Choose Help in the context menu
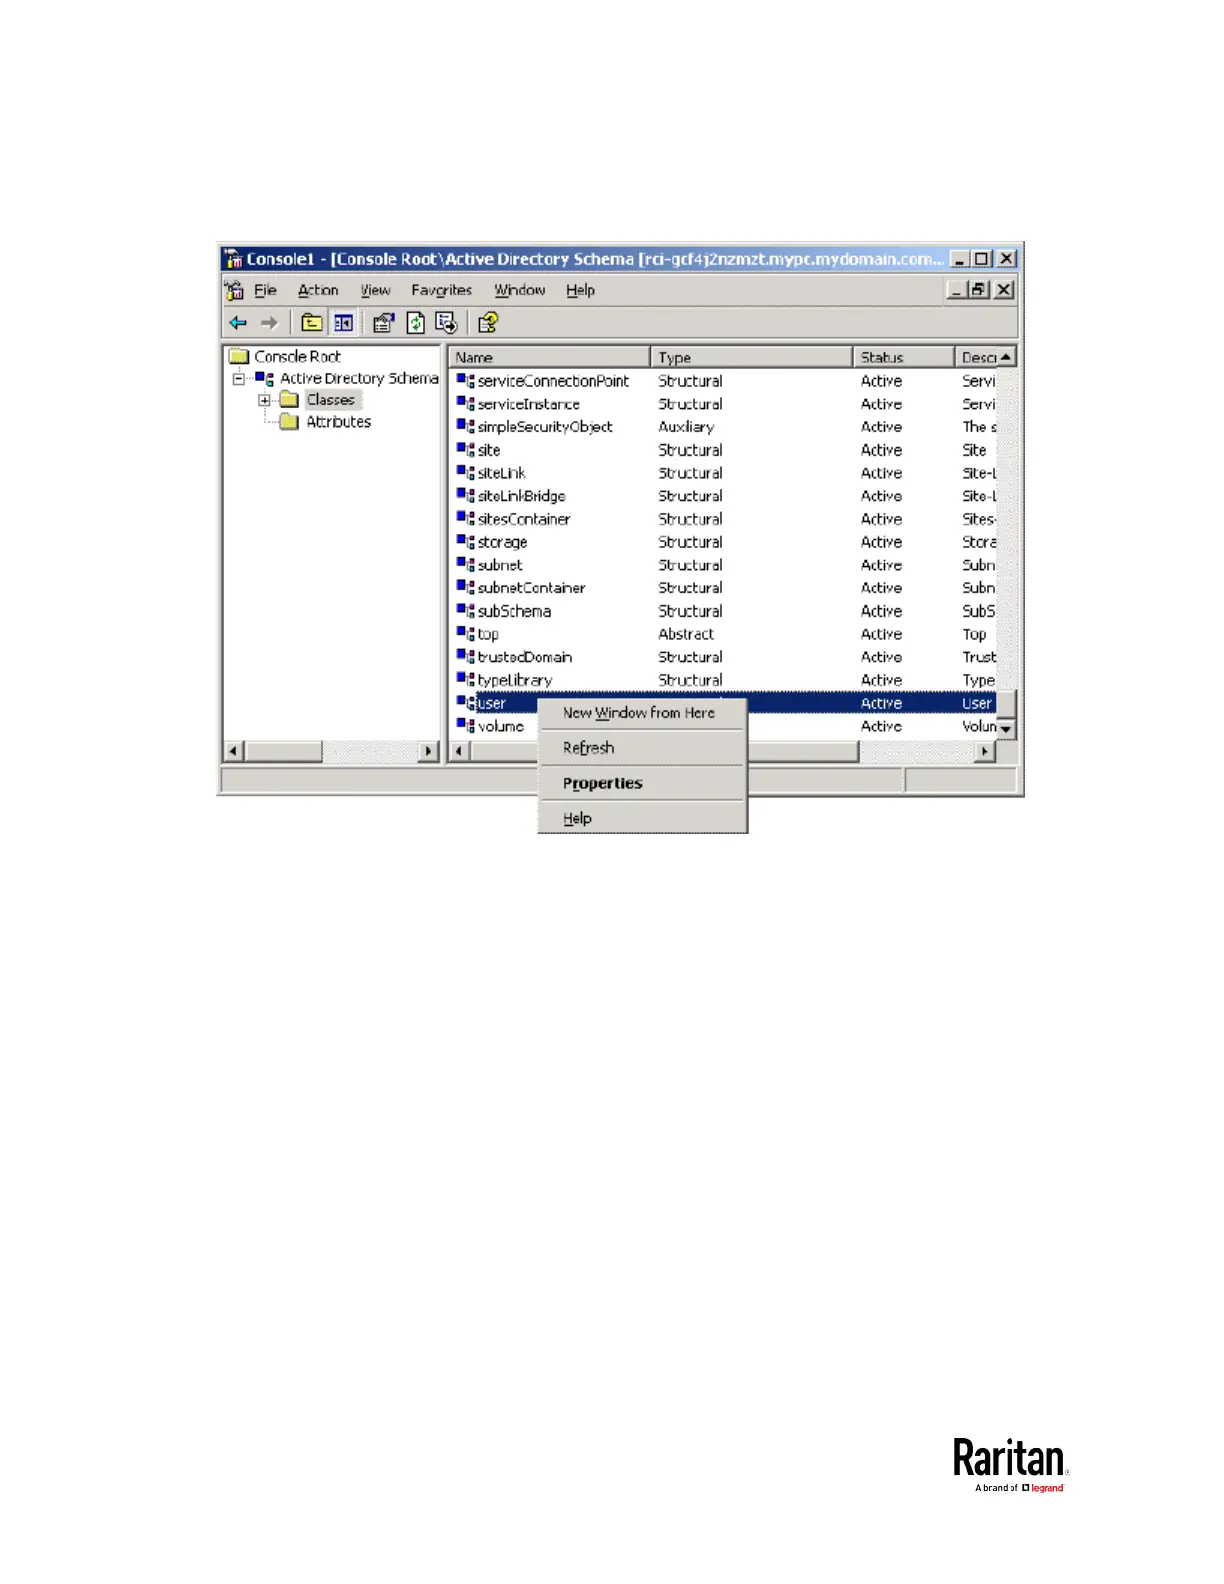Image resolution: width=1224 pixels, height=1584 pixels. [642, 818]
